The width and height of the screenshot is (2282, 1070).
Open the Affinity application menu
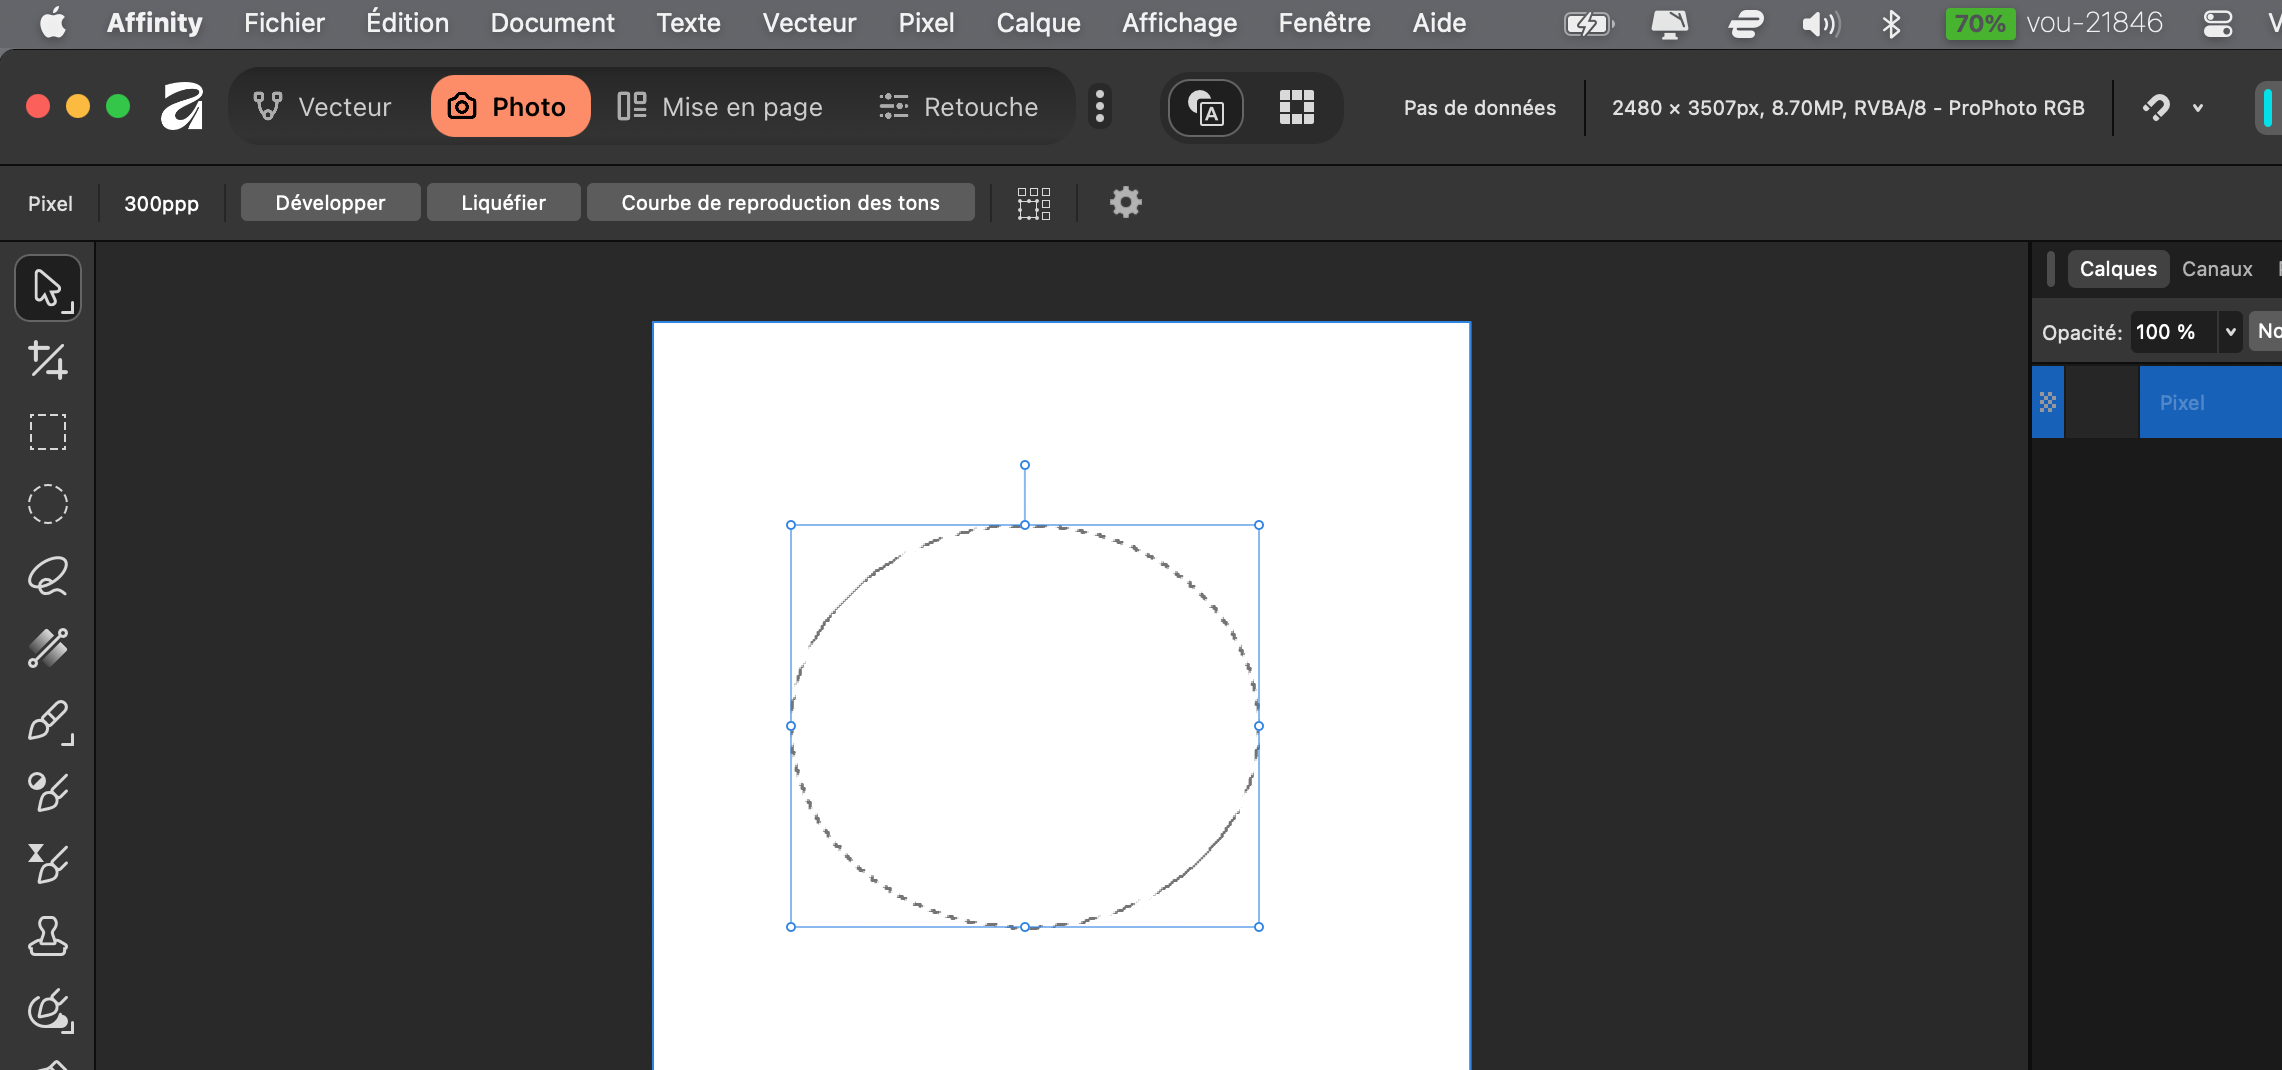pyautogui.click(x=154, y=23)
